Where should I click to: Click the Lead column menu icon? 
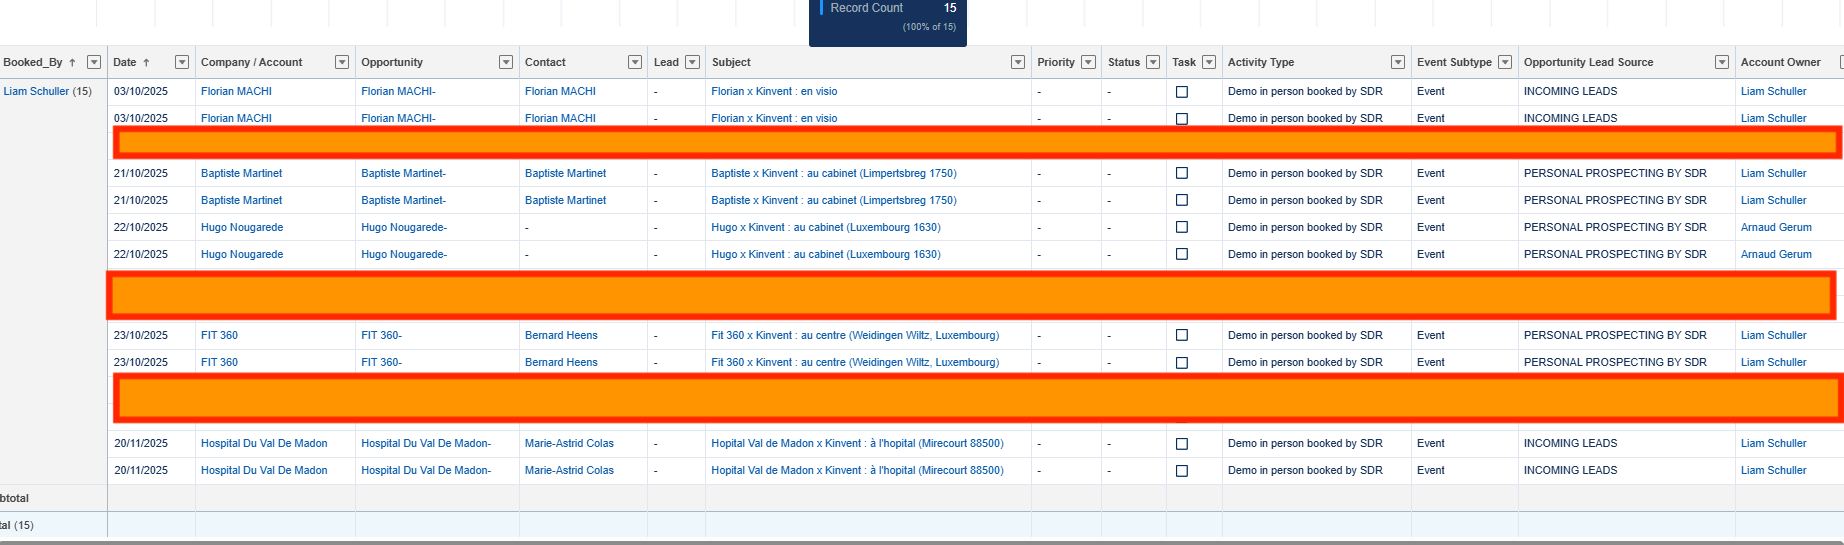692,62
